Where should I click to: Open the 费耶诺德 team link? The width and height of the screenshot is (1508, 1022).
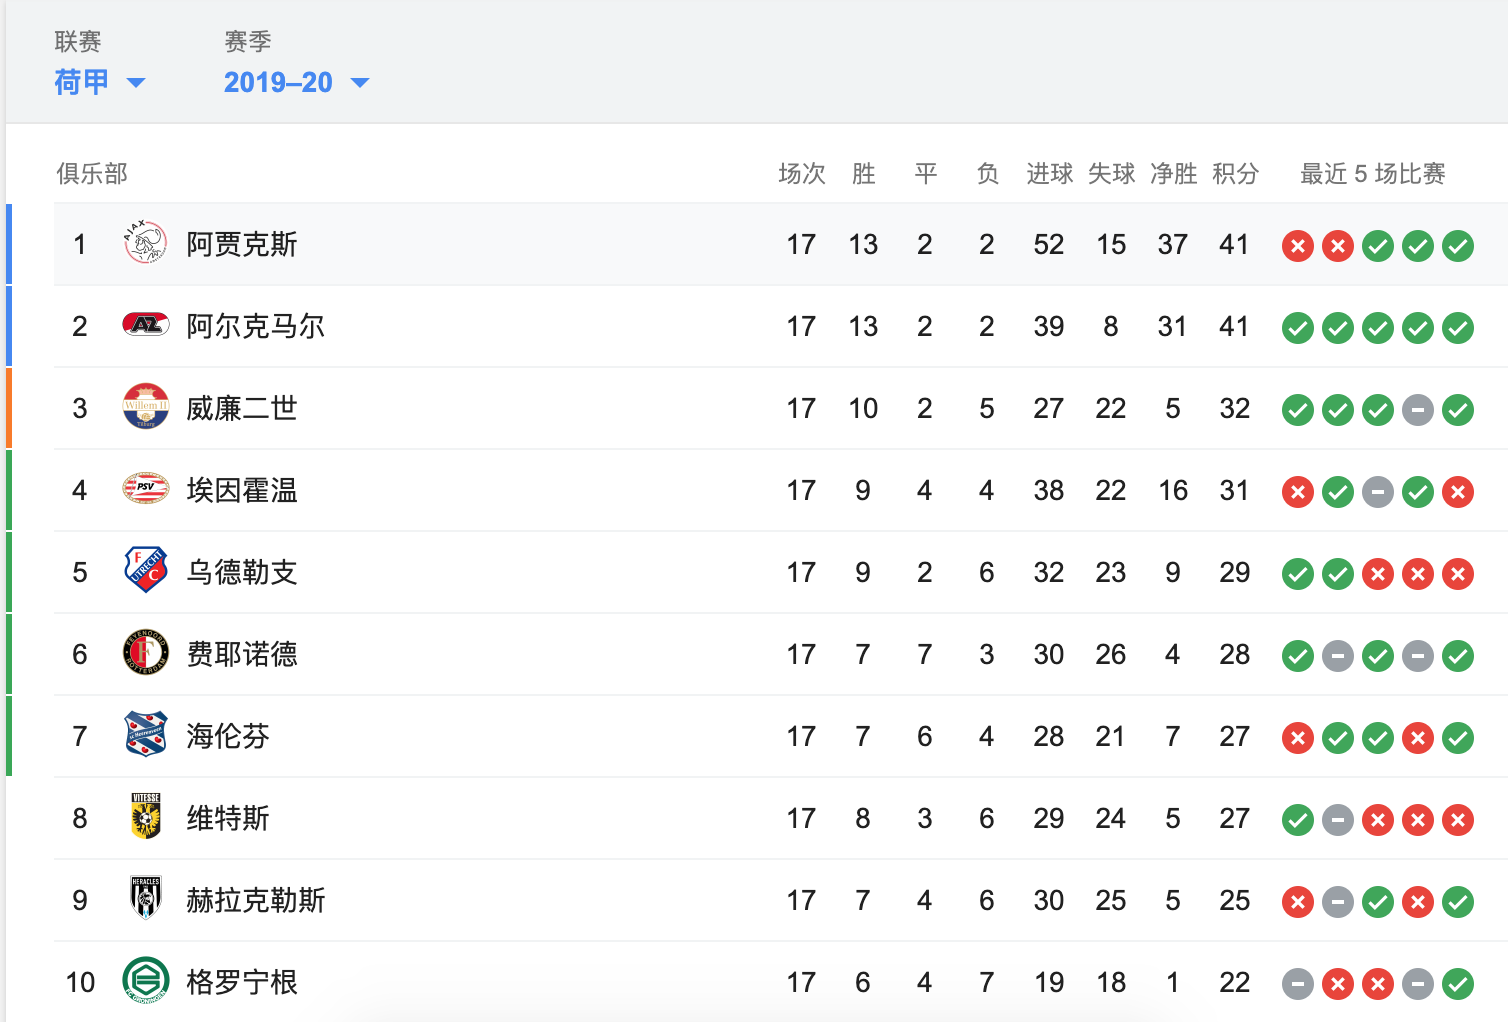click(x=242, y=654)
